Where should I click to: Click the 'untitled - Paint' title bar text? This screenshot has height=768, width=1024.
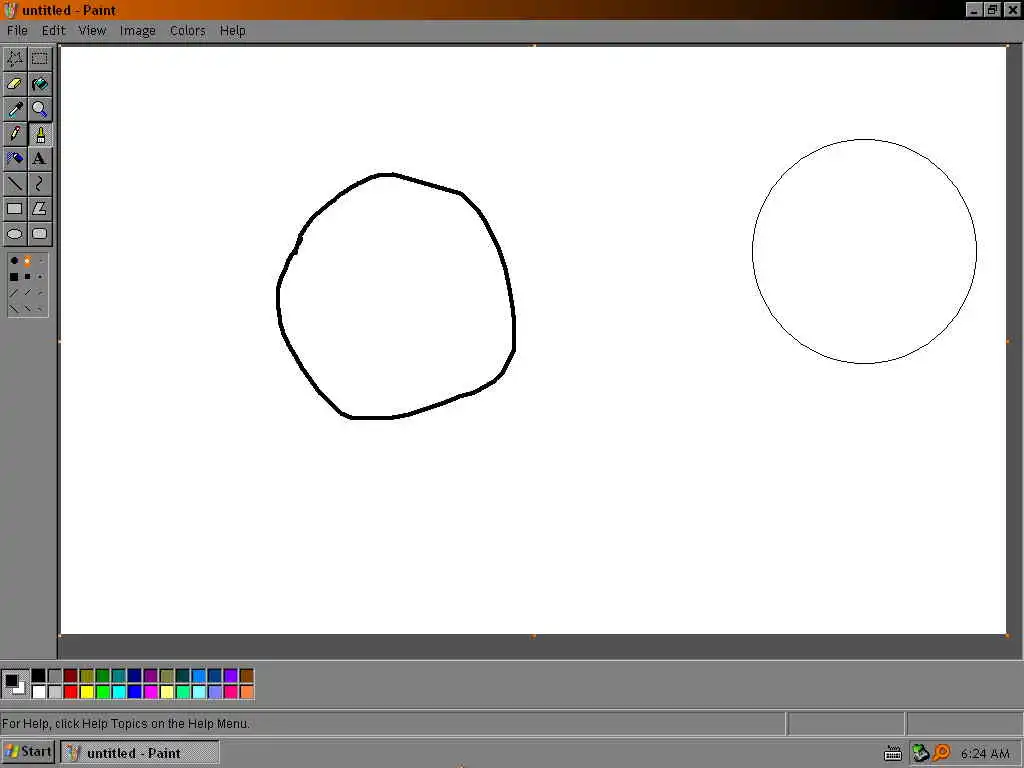point(69,10)
